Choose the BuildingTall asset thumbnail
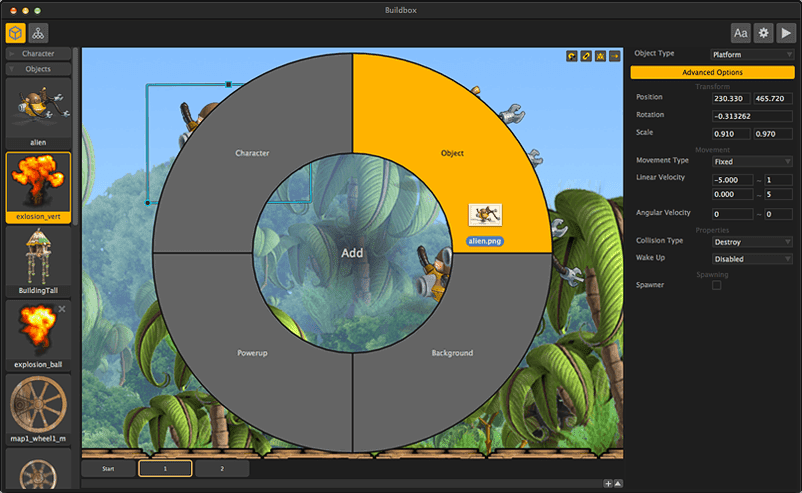Image resolution: width=802 pixels, height=493 pixels. [38, 261]
